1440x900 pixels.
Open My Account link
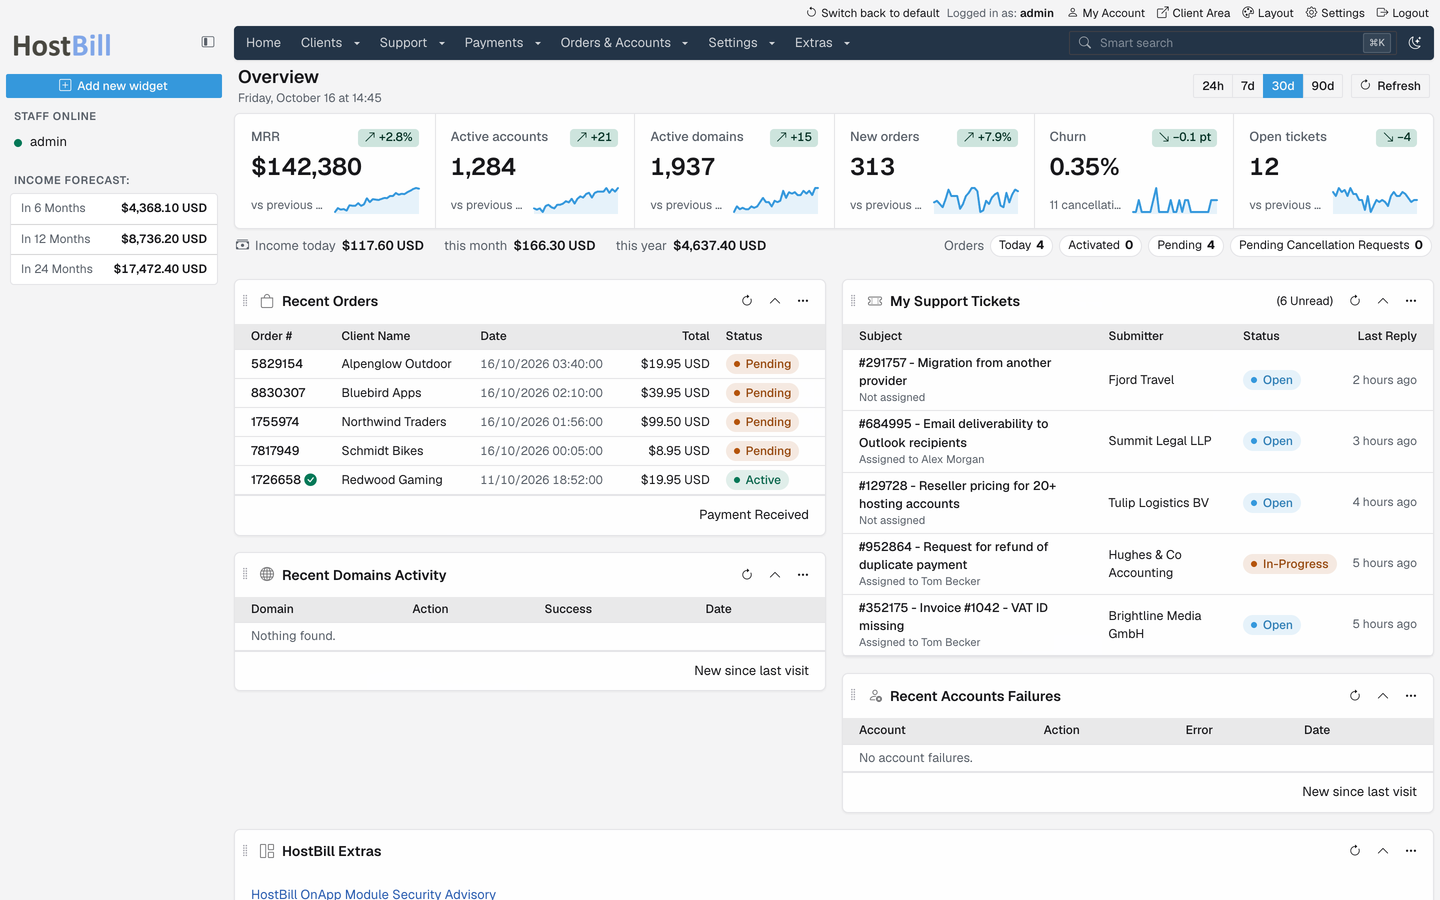(x=1106, y=13)
